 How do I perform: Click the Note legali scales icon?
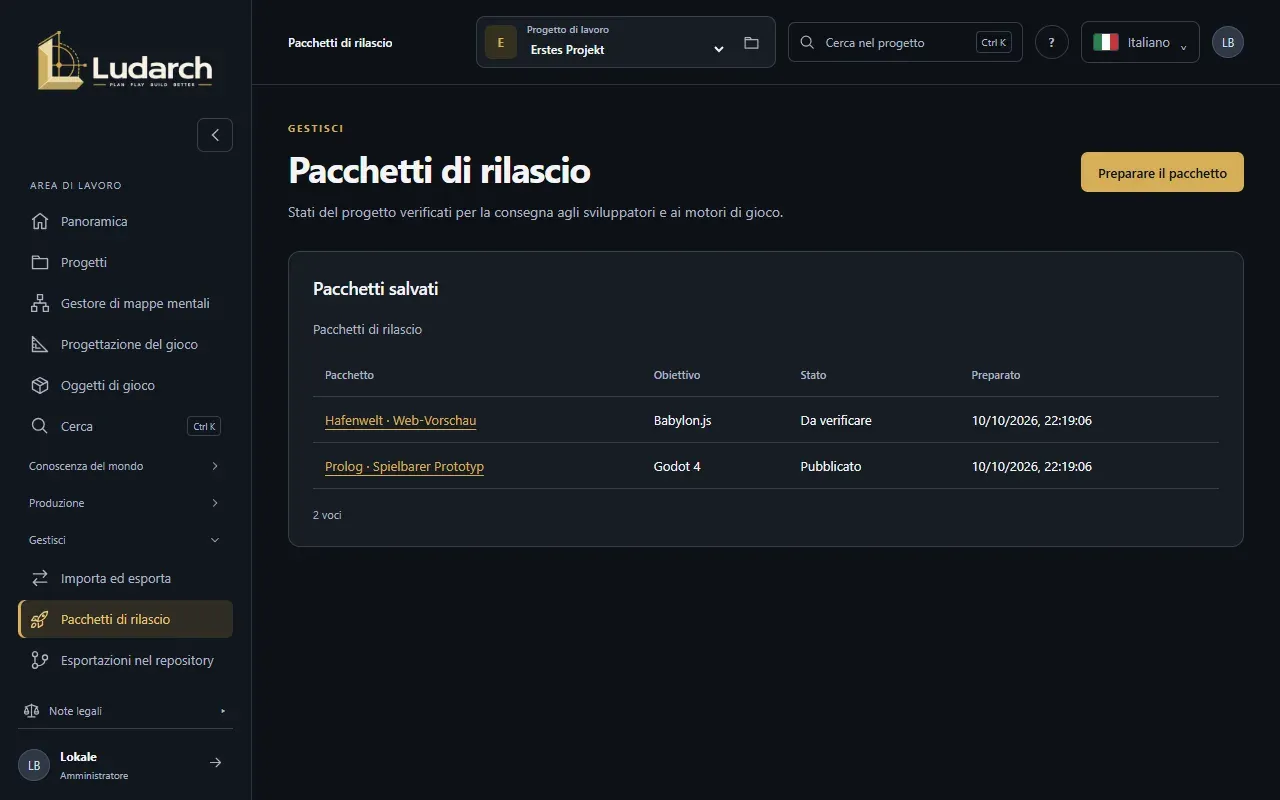click(32, 711)
